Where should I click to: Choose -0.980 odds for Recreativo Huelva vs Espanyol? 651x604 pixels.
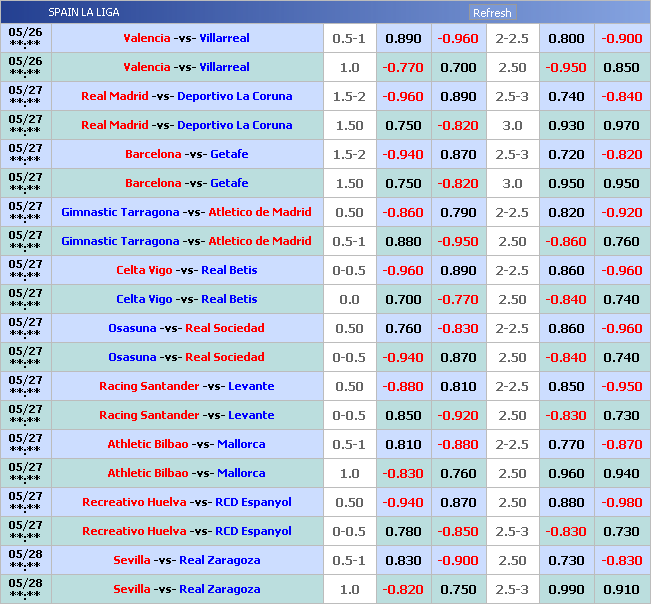tap(621, 502)
